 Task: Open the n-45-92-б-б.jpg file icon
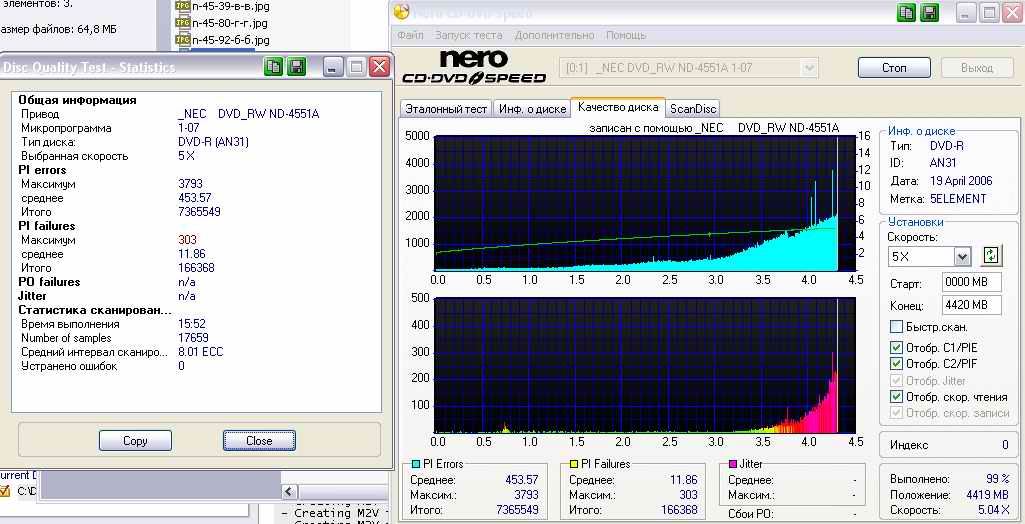[x=182, y=39]
